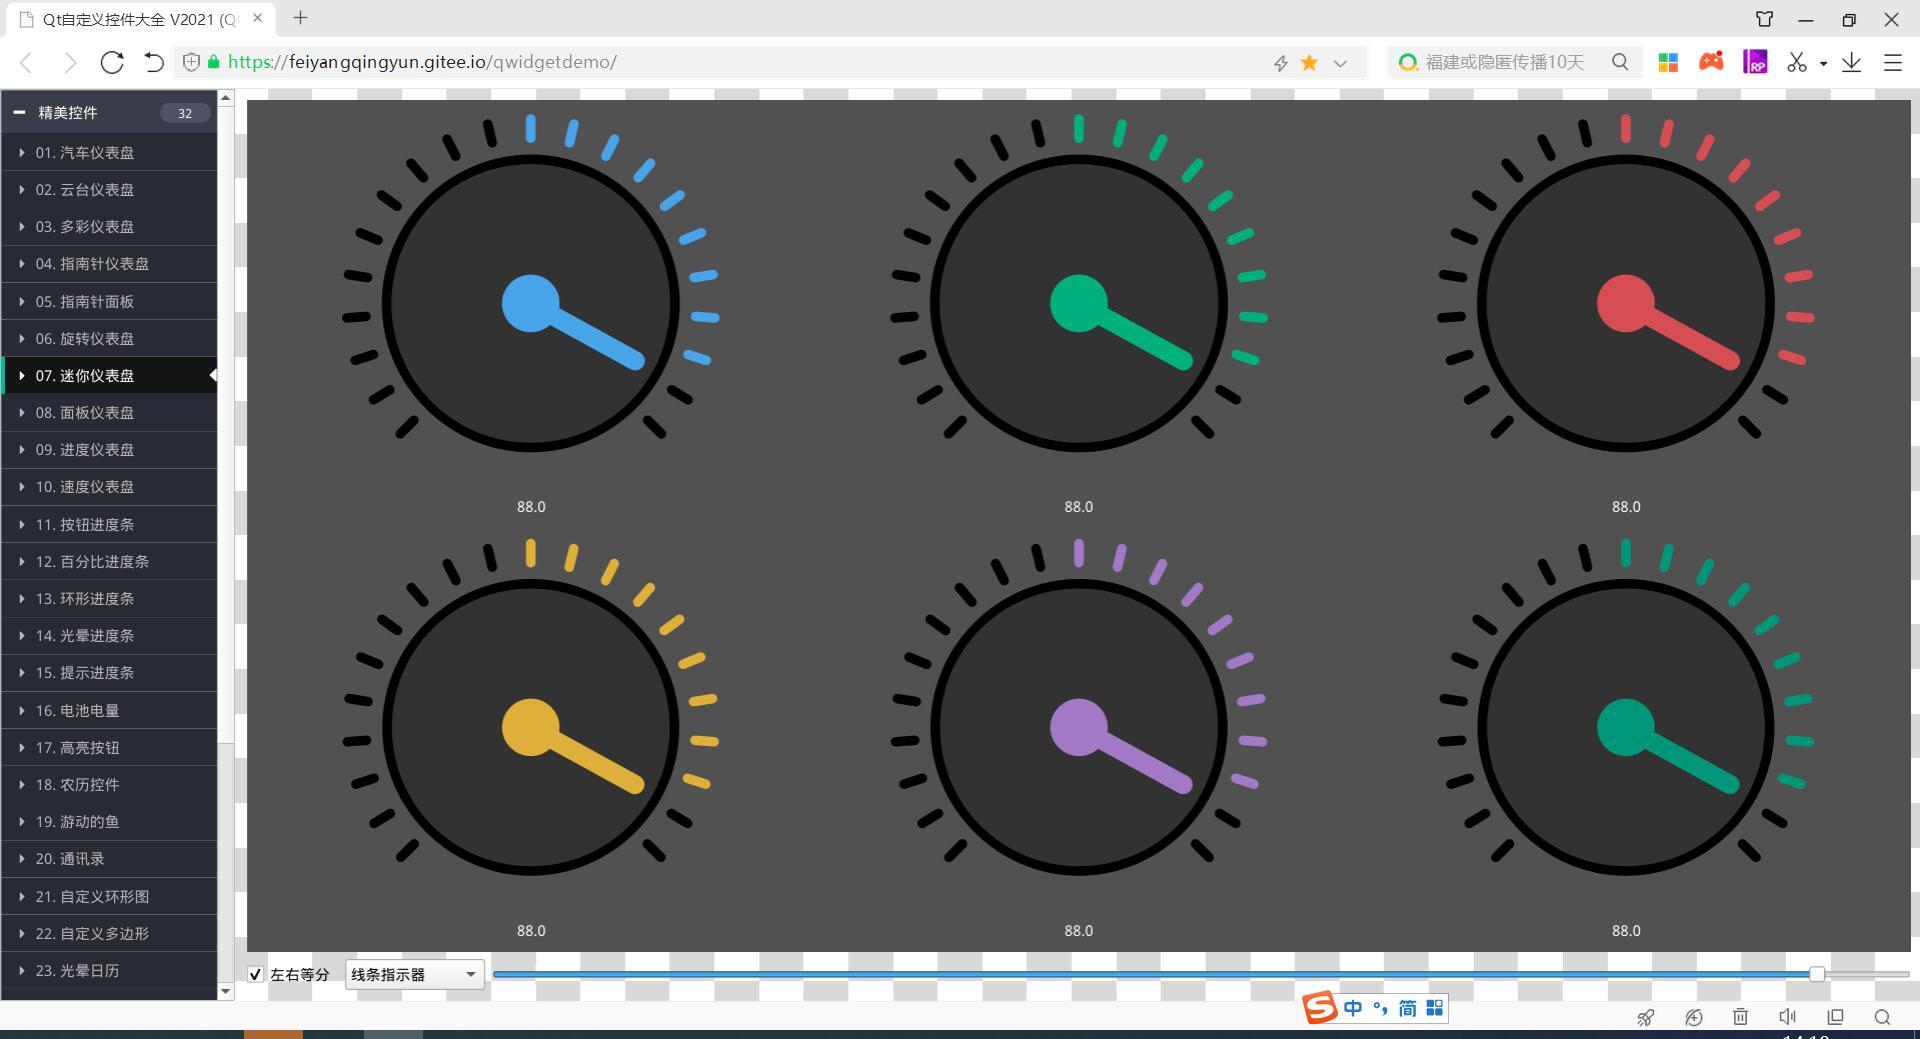Open 19. 游动的鱼 item
Screen dimensions: 1920x1039
(x=109, y=821)
